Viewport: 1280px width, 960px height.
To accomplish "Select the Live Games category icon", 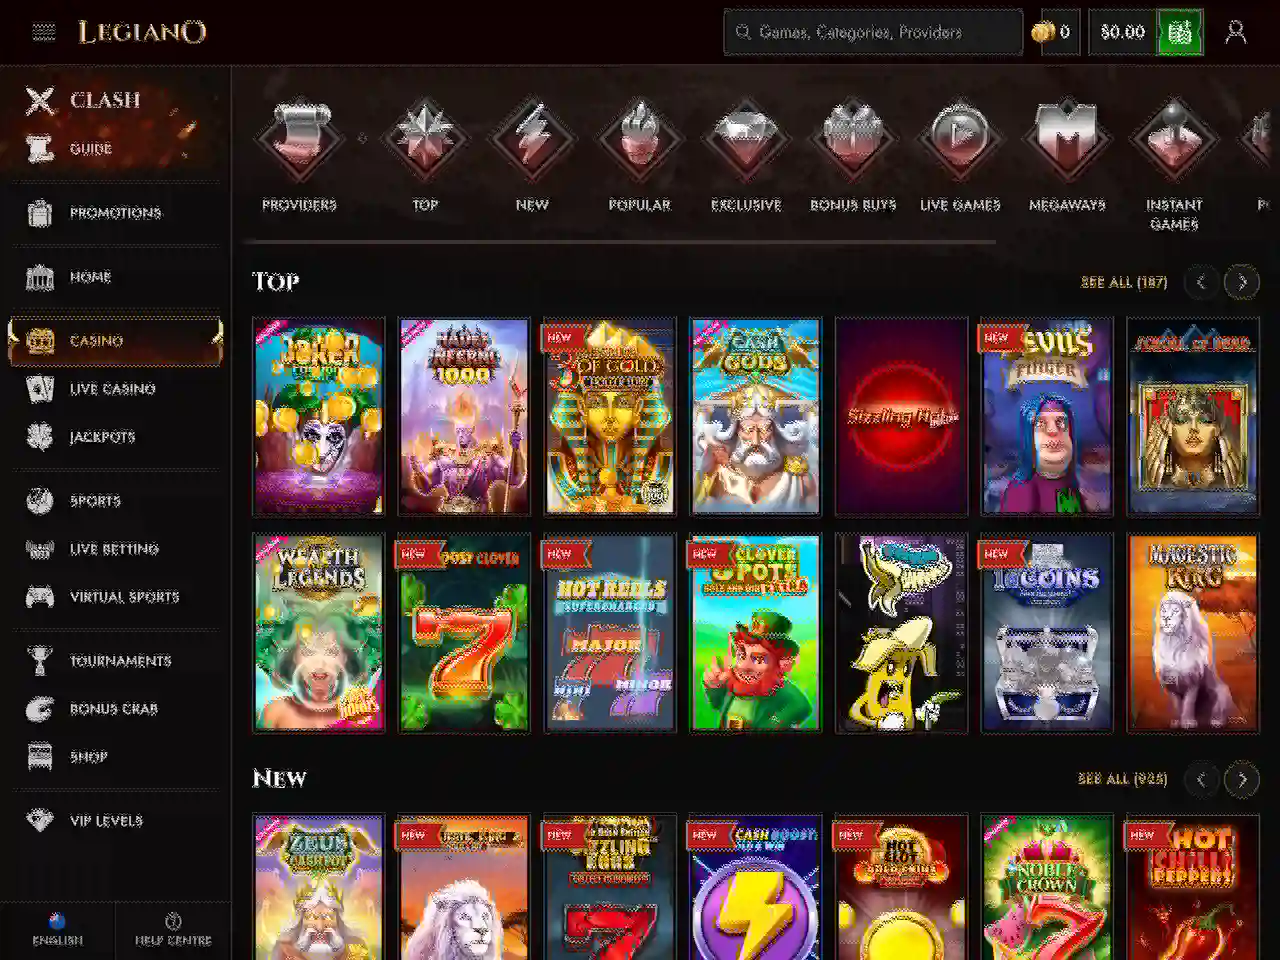I will pyautogui.click(x=960, y=138).
